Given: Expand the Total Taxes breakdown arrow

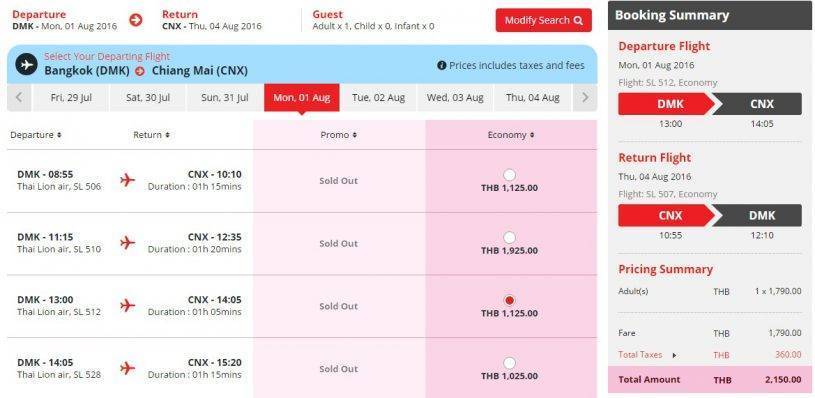Looking at the screenshot, I should [675, 355].
